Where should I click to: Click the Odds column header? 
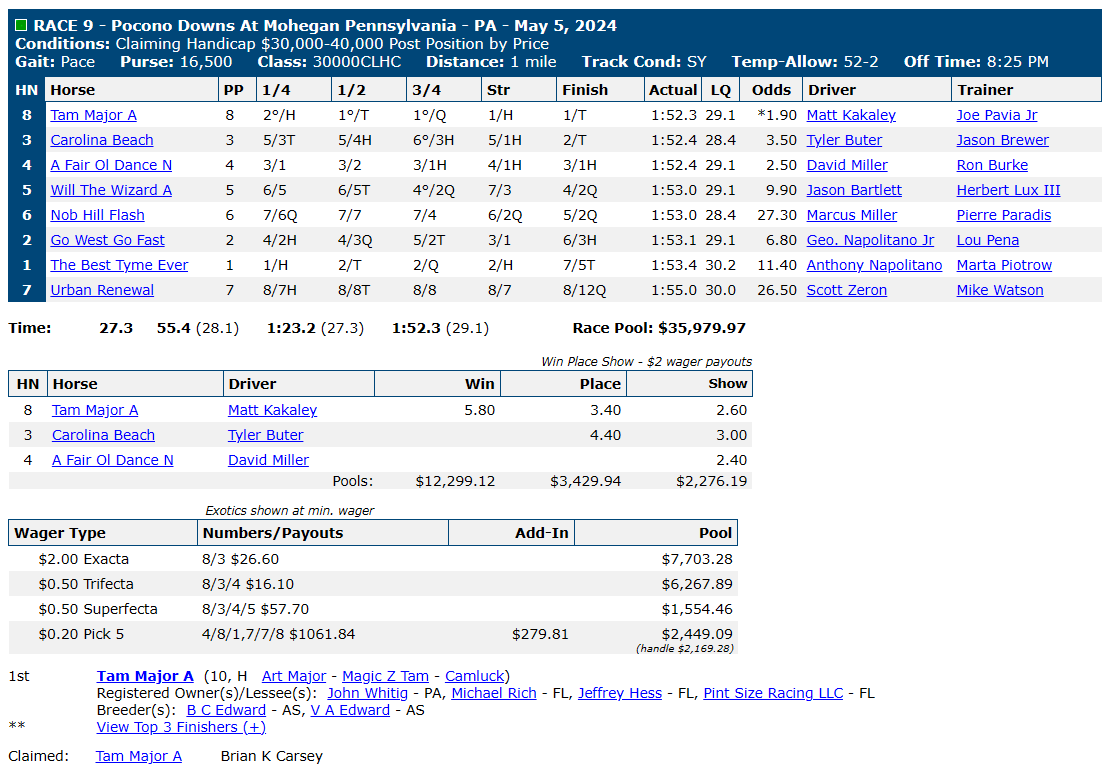771,90
